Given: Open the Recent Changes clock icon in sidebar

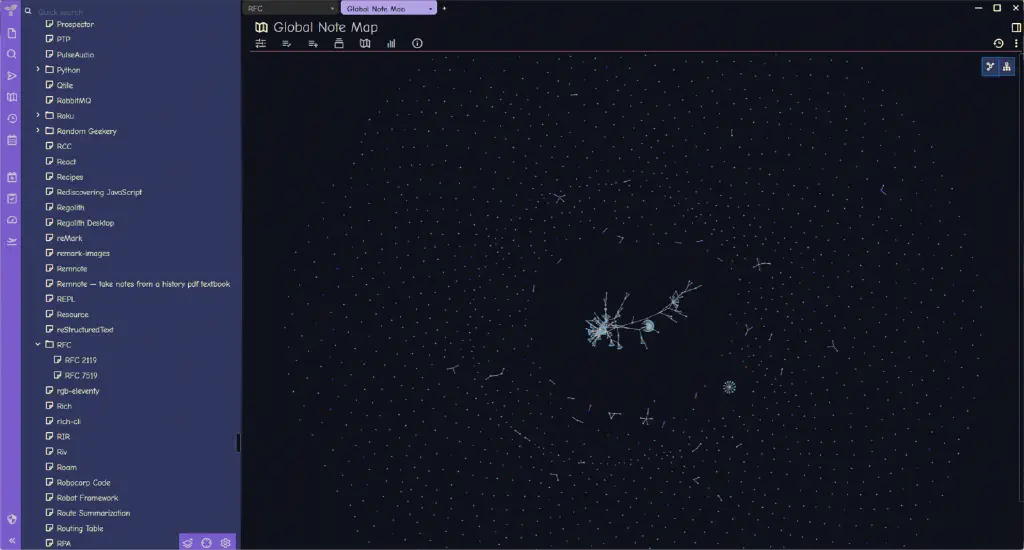Looking at the screenshot, I should click(x=12, y=119).
